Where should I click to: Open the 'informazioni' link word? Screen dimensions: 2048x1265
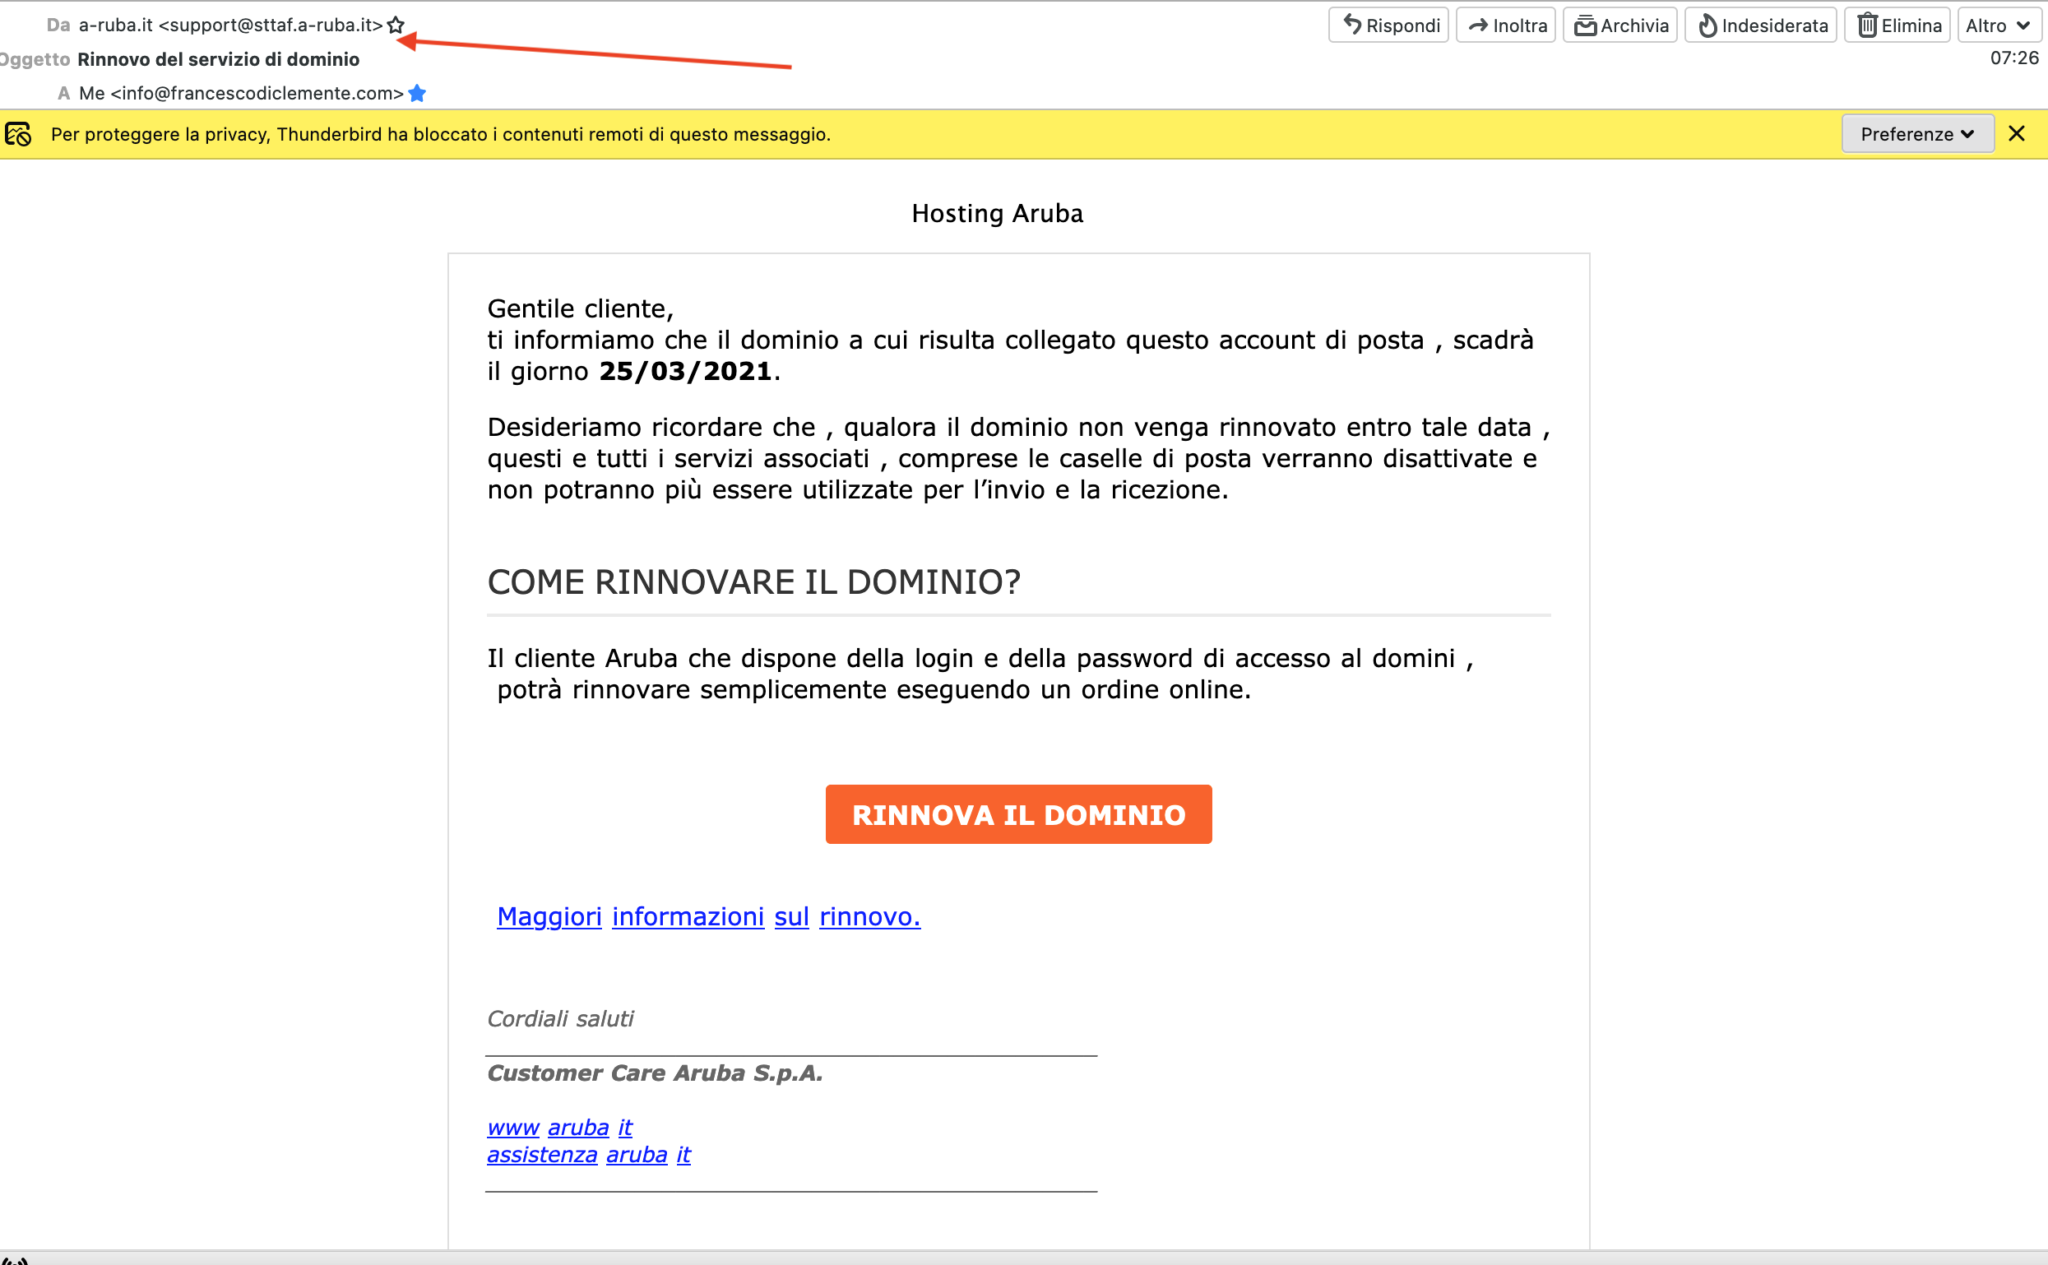pyautogui.click(x=688, y=916)
